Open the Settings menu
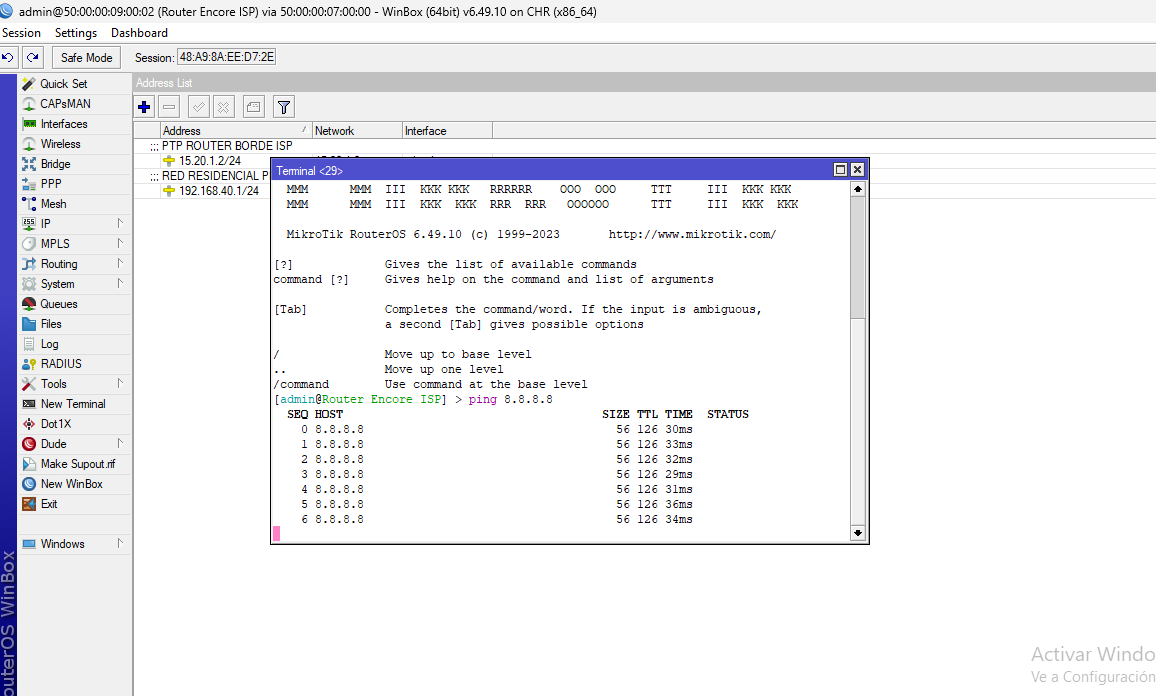Viewport: 1156px width, 696px height. click(75, 32)
